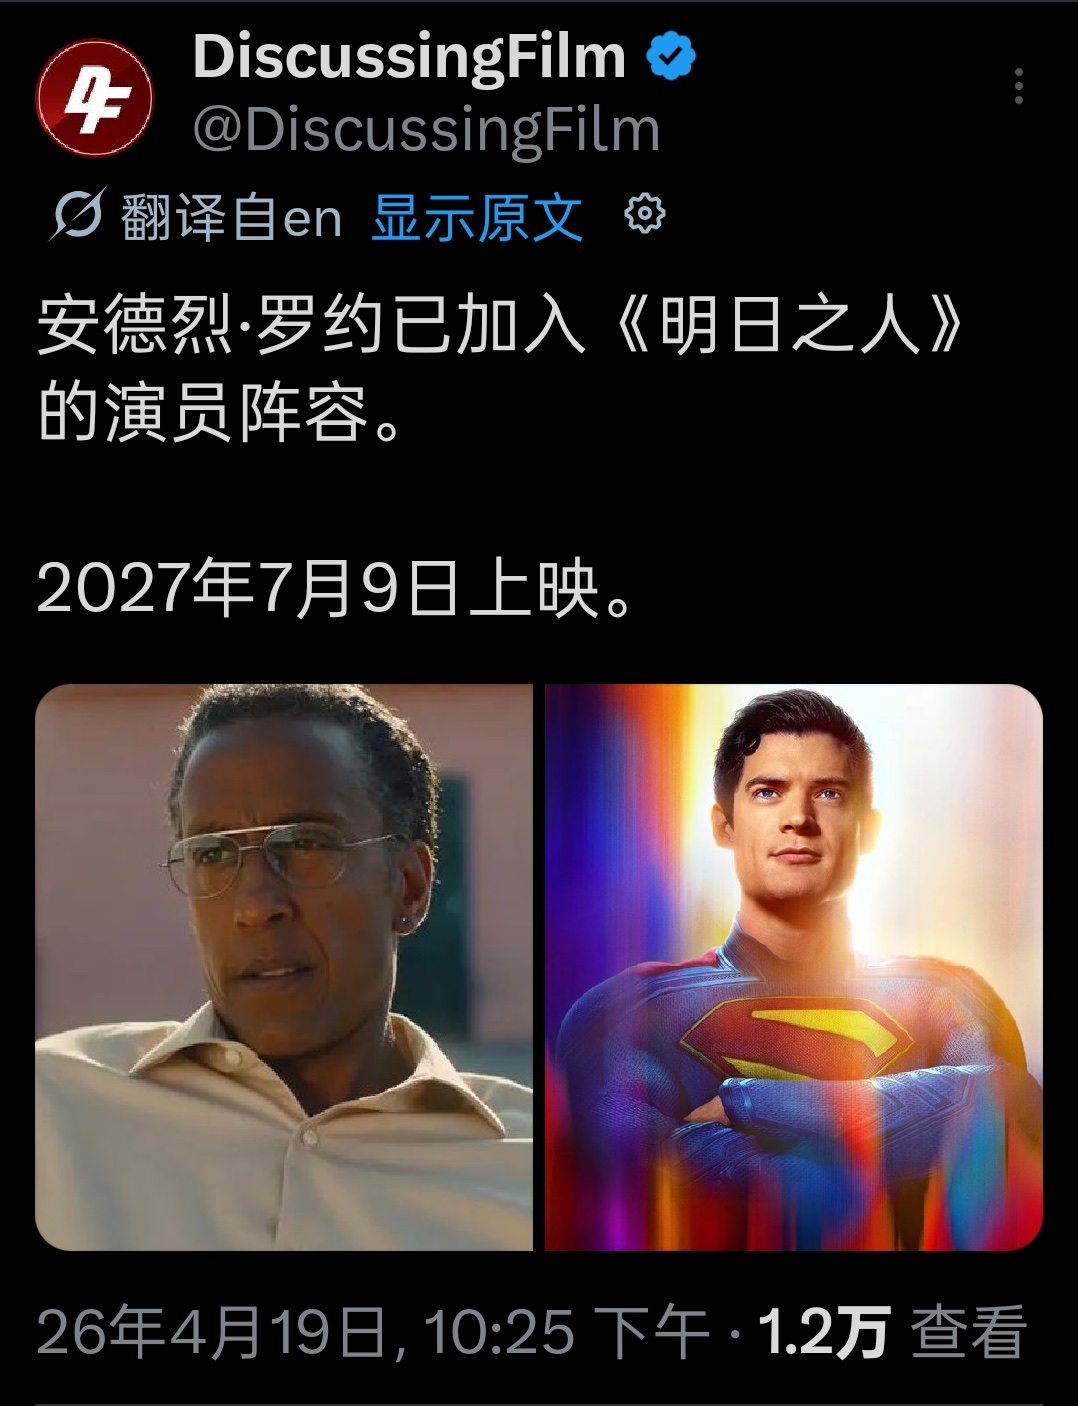Click the 查看 views label
The height and width of the screenshot is (1406, 1078).
pyautogui.click(x=969, y=1332)
